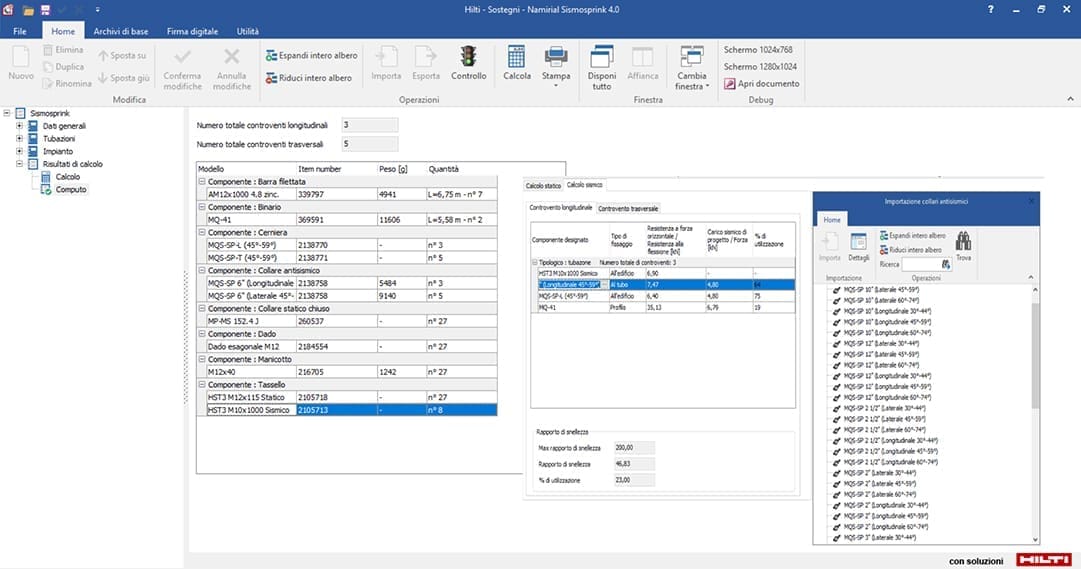
Task: Click Conferma modifiche checkmark
Action: [183, 57]
